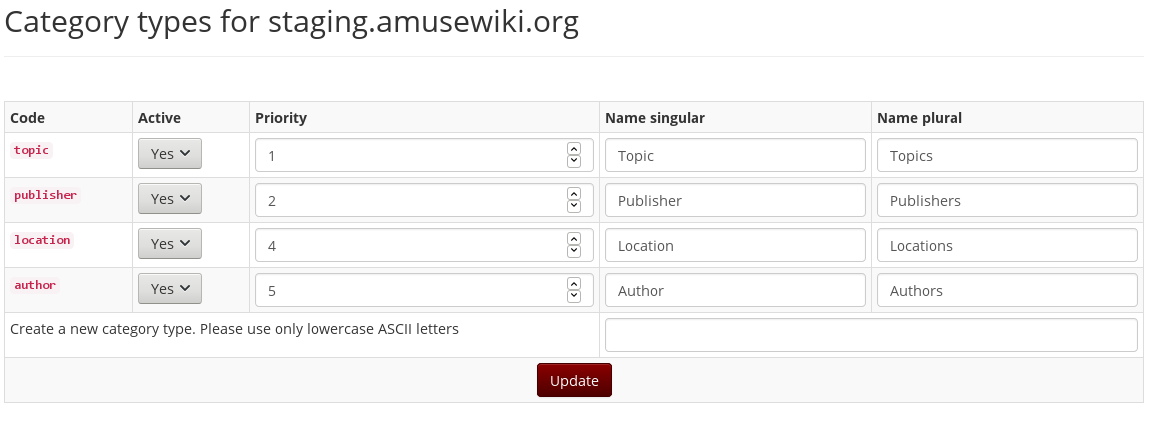Open the Active dropdown for topic
This screenshot has height=442, width=1157.
click(x=170, y=153)
